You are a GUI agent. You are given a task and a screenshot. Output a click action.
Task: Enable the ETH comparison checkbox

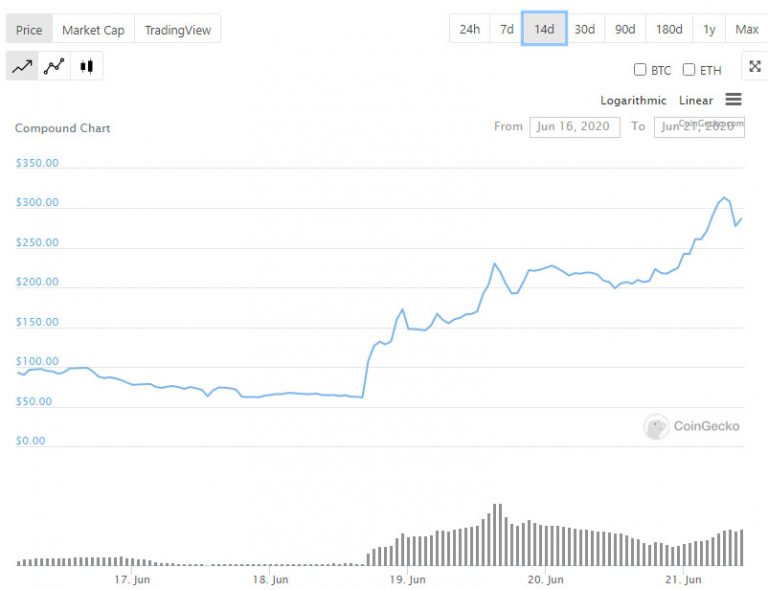[689, 70]
